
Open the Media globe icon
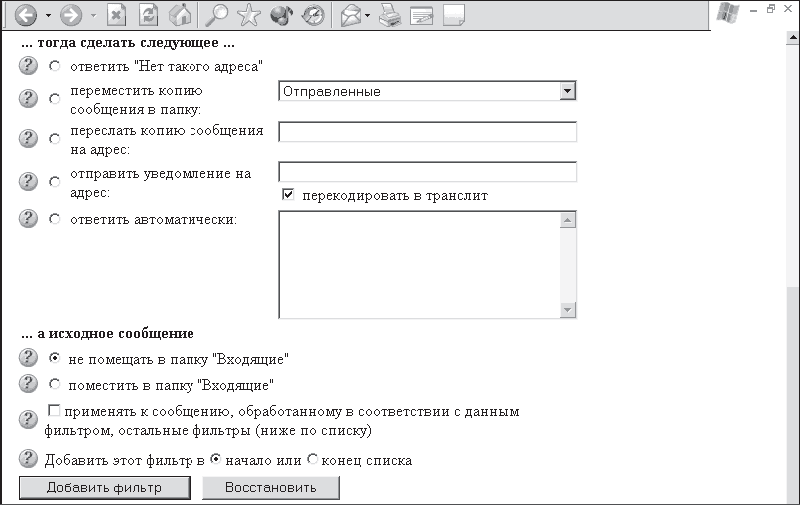point(281,15)
